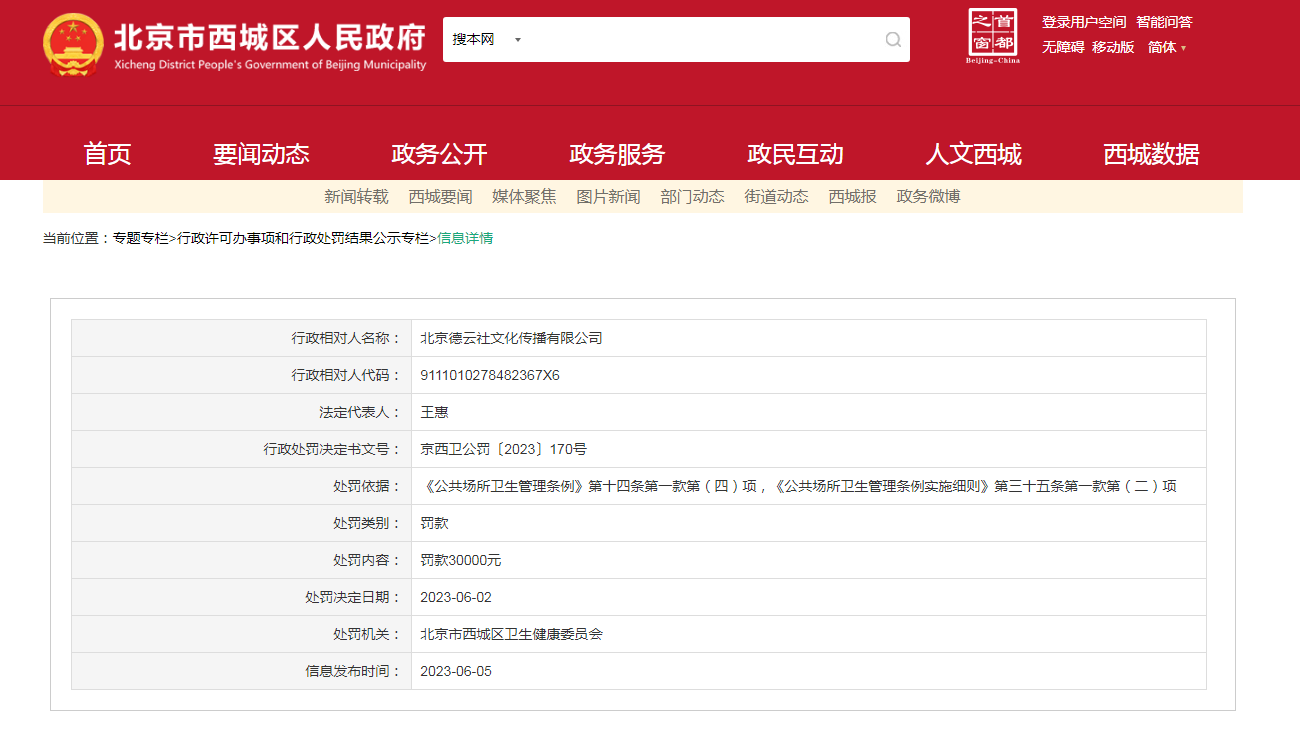Screen dimensions: 1300x739
Task: Open the 智能问答 link
Action: (x=1164, y=22)
